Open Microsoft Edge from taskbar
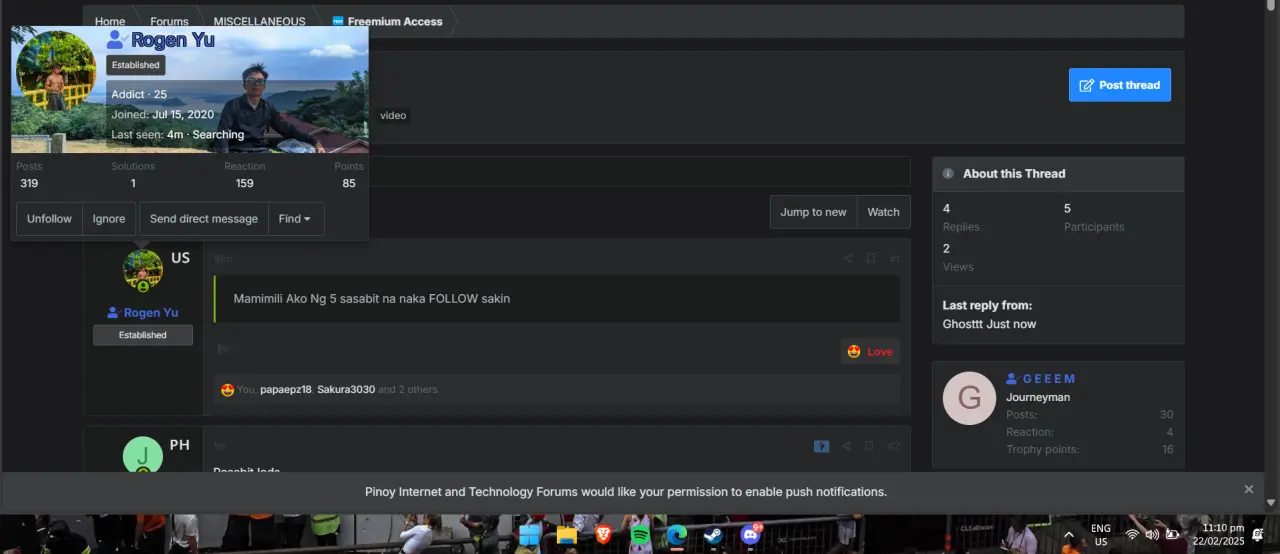Image resolution: width=1280 pixels, height=554 pixels. pyautogui.click(x=678, y=535)
